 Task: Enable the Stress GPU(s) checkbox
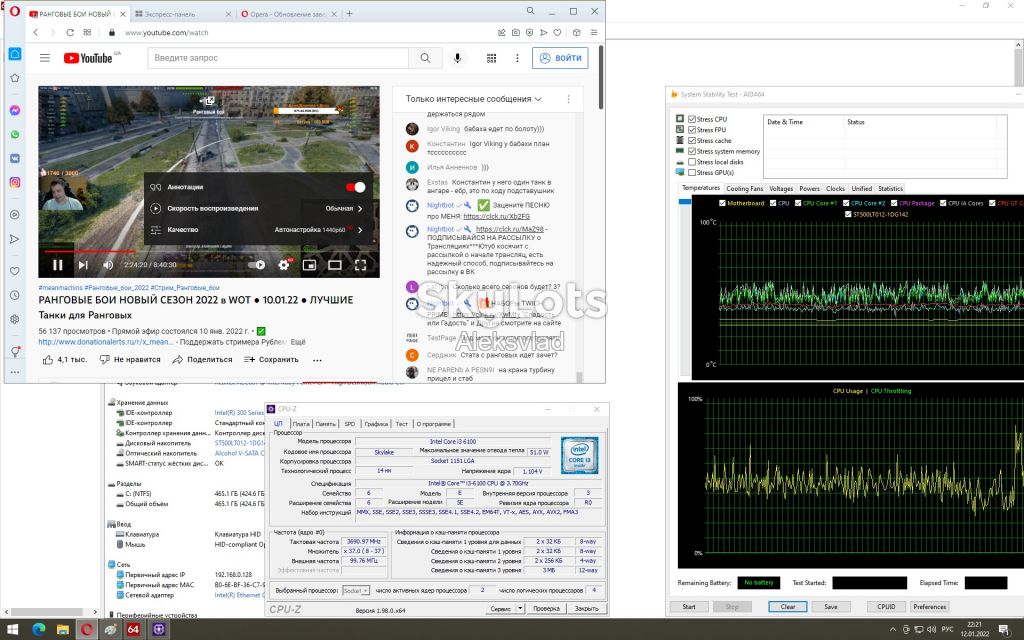click(x=692, y=172)
